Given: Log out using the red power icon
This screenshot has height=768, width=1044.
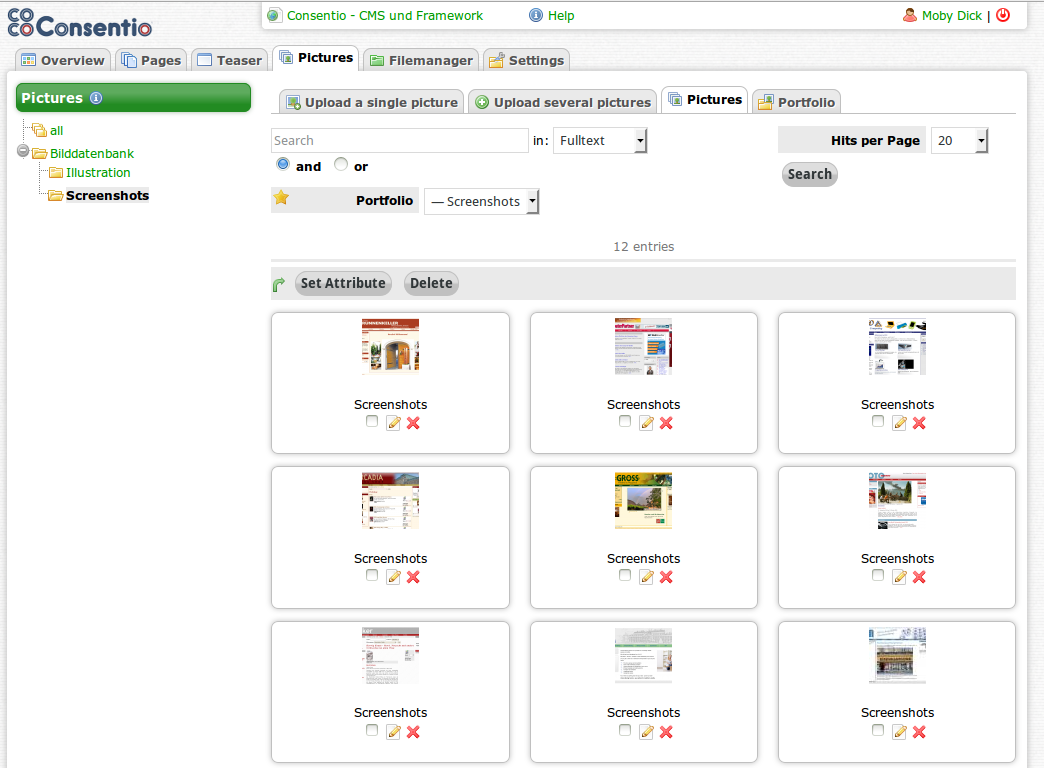Looking at the screenshot, I should tap(1003, 15).
